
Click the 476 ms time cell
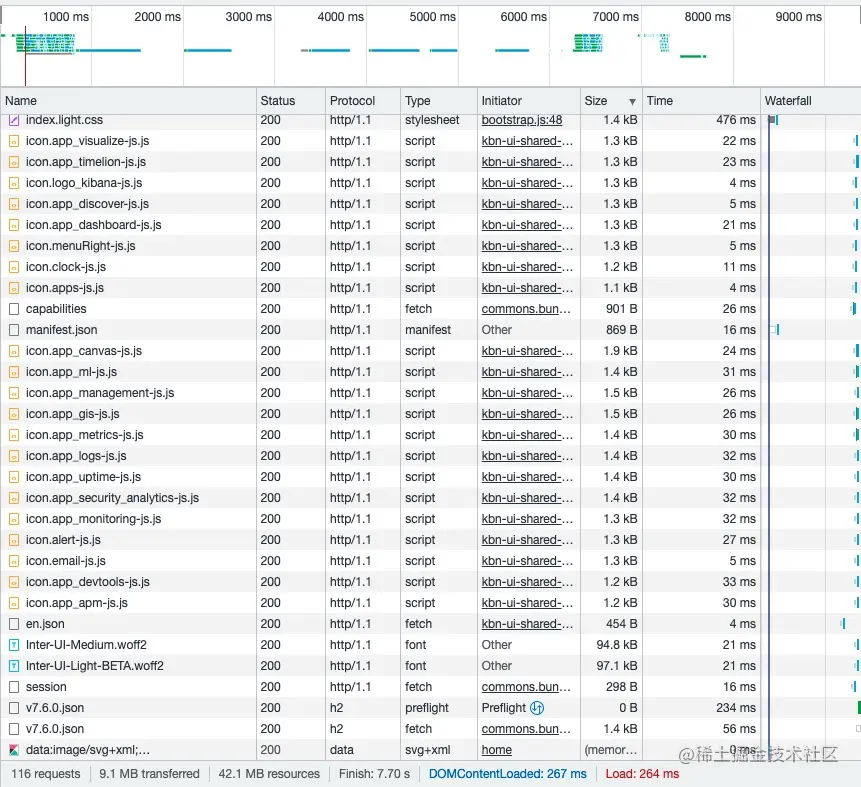click(736, 120)
